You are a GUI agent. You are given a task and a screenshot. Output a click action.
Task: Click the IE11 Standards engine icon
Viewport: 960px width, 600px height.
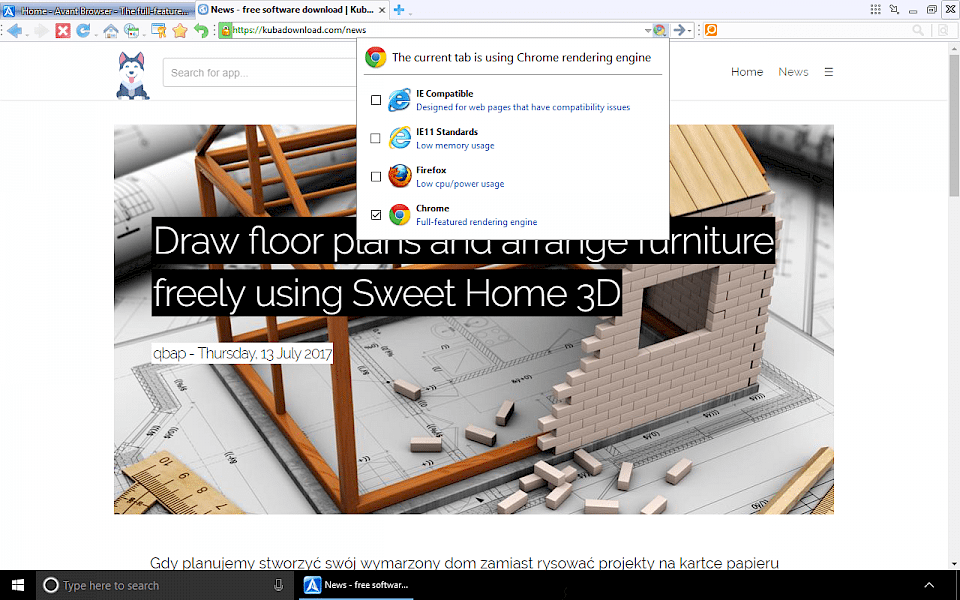coord(399,138)
